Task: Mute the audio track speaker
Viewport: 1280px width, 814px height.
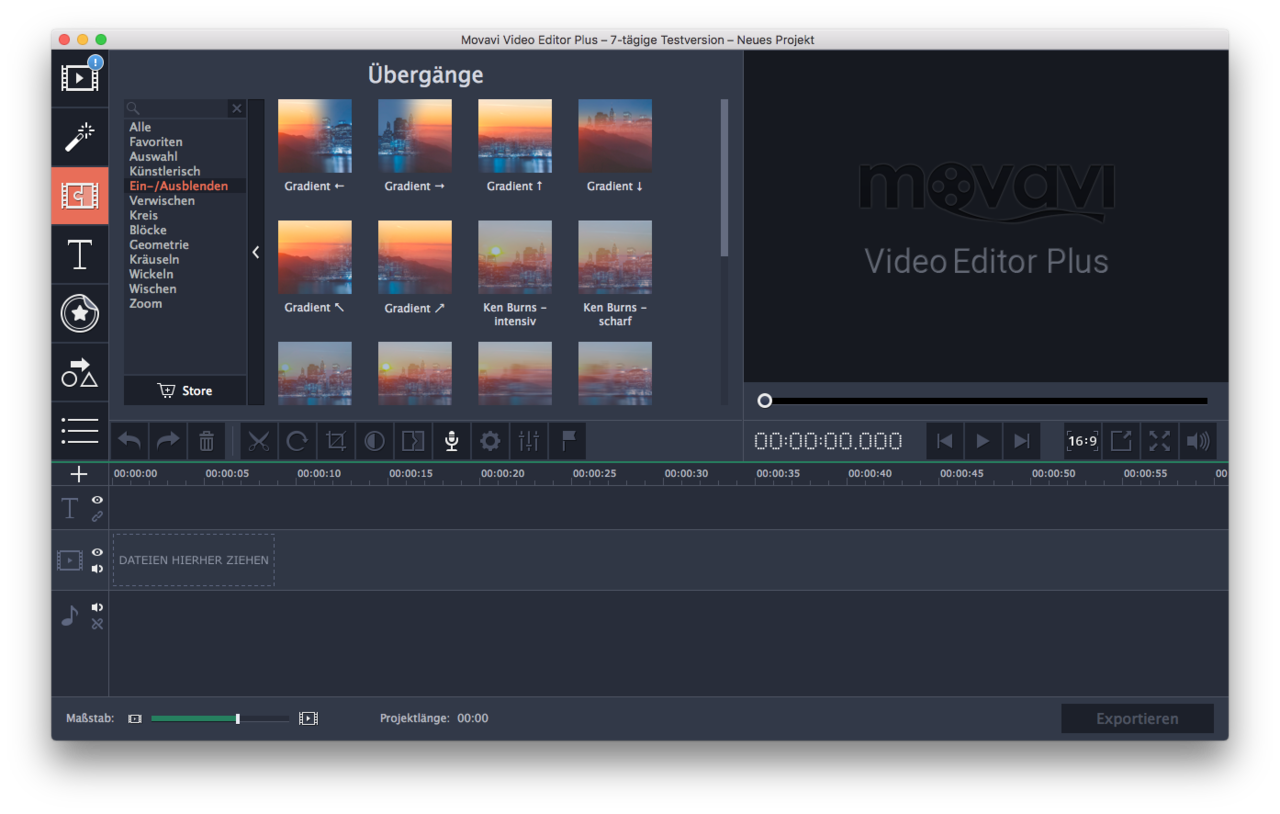Action: pos(97,607)
